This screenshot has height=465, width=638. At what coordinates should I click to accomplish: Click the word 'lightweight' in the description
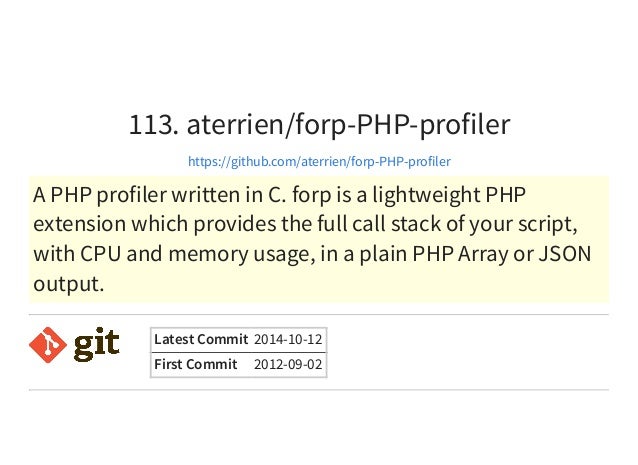[x=426, y=195]
